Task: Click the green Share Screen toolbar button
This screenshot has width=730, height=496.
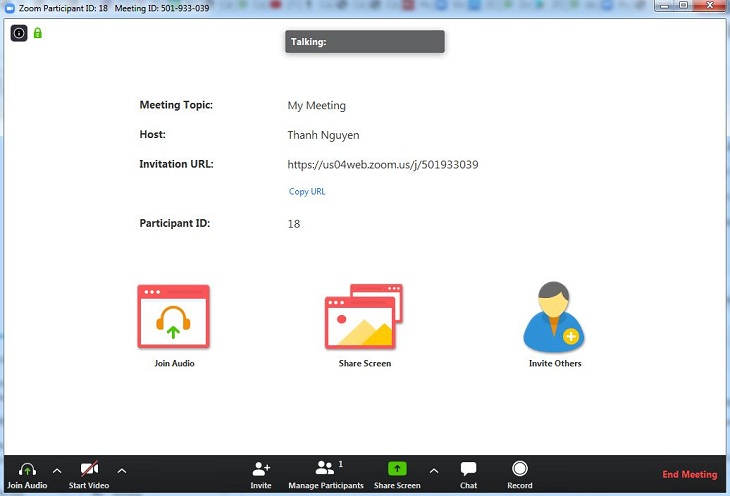Action: click(x=397, y=475)
